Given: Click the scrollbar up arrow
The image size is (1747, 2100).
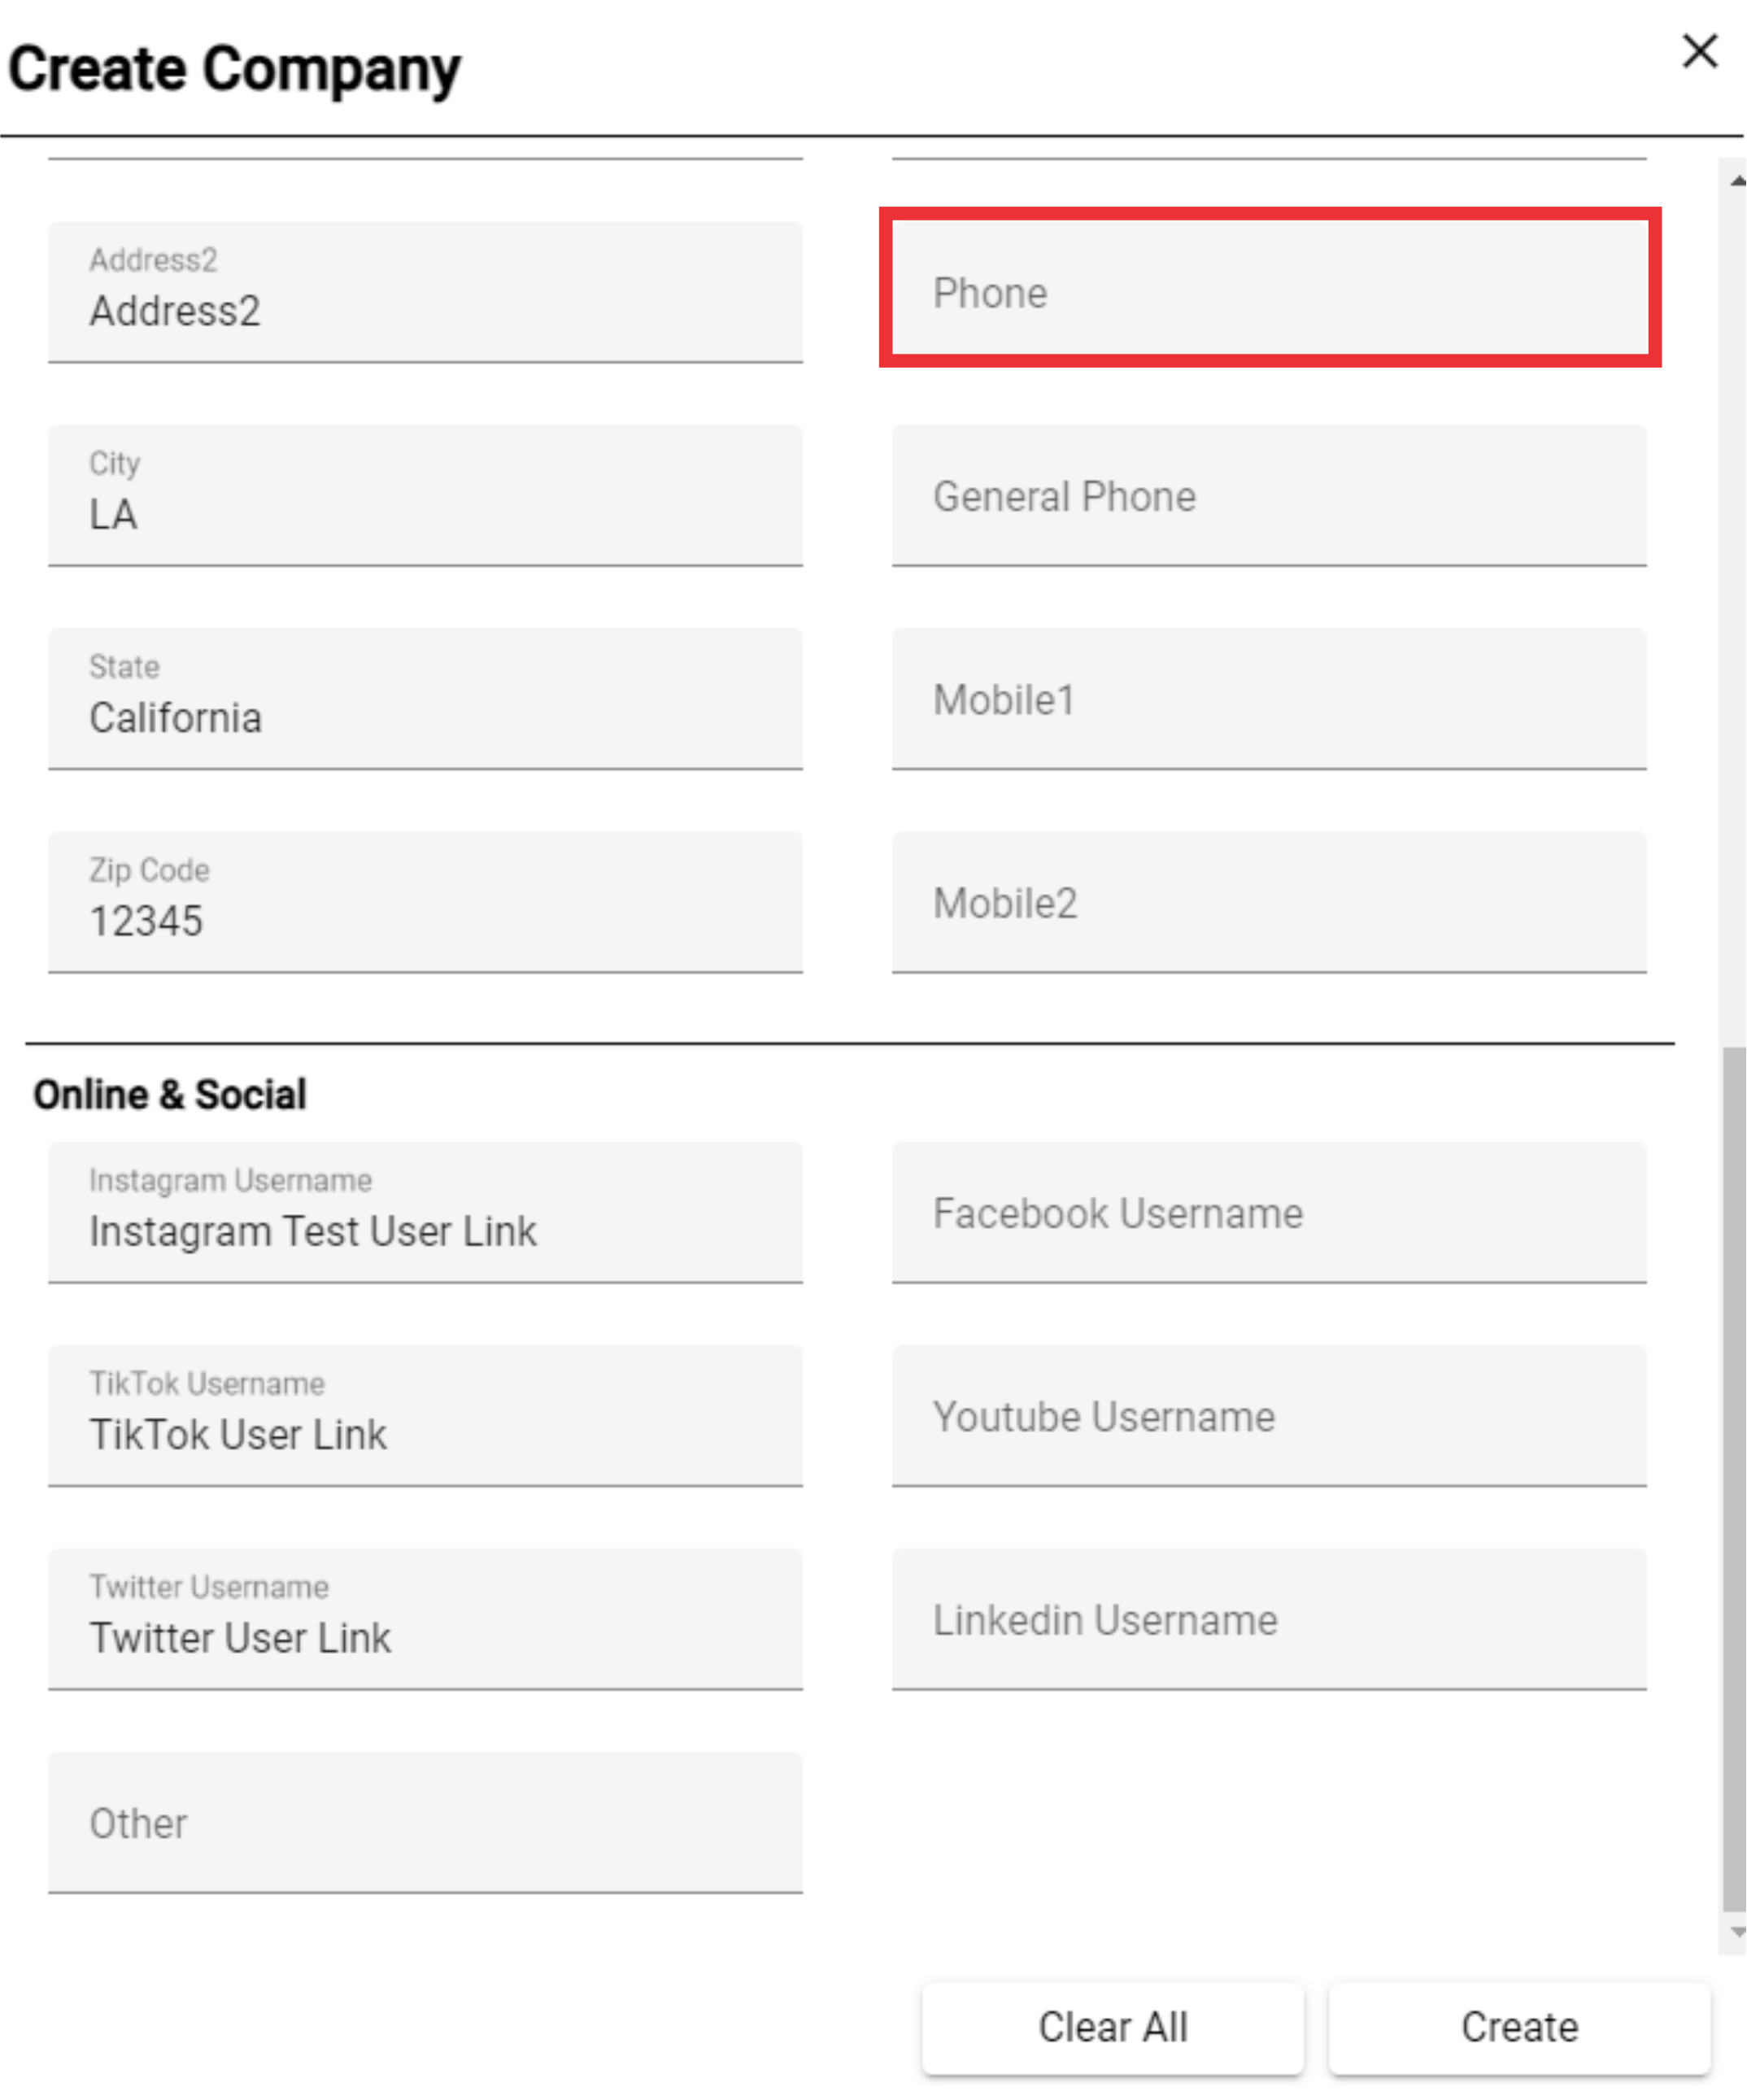Looking at the screenshot, I should pos(1737,181).
